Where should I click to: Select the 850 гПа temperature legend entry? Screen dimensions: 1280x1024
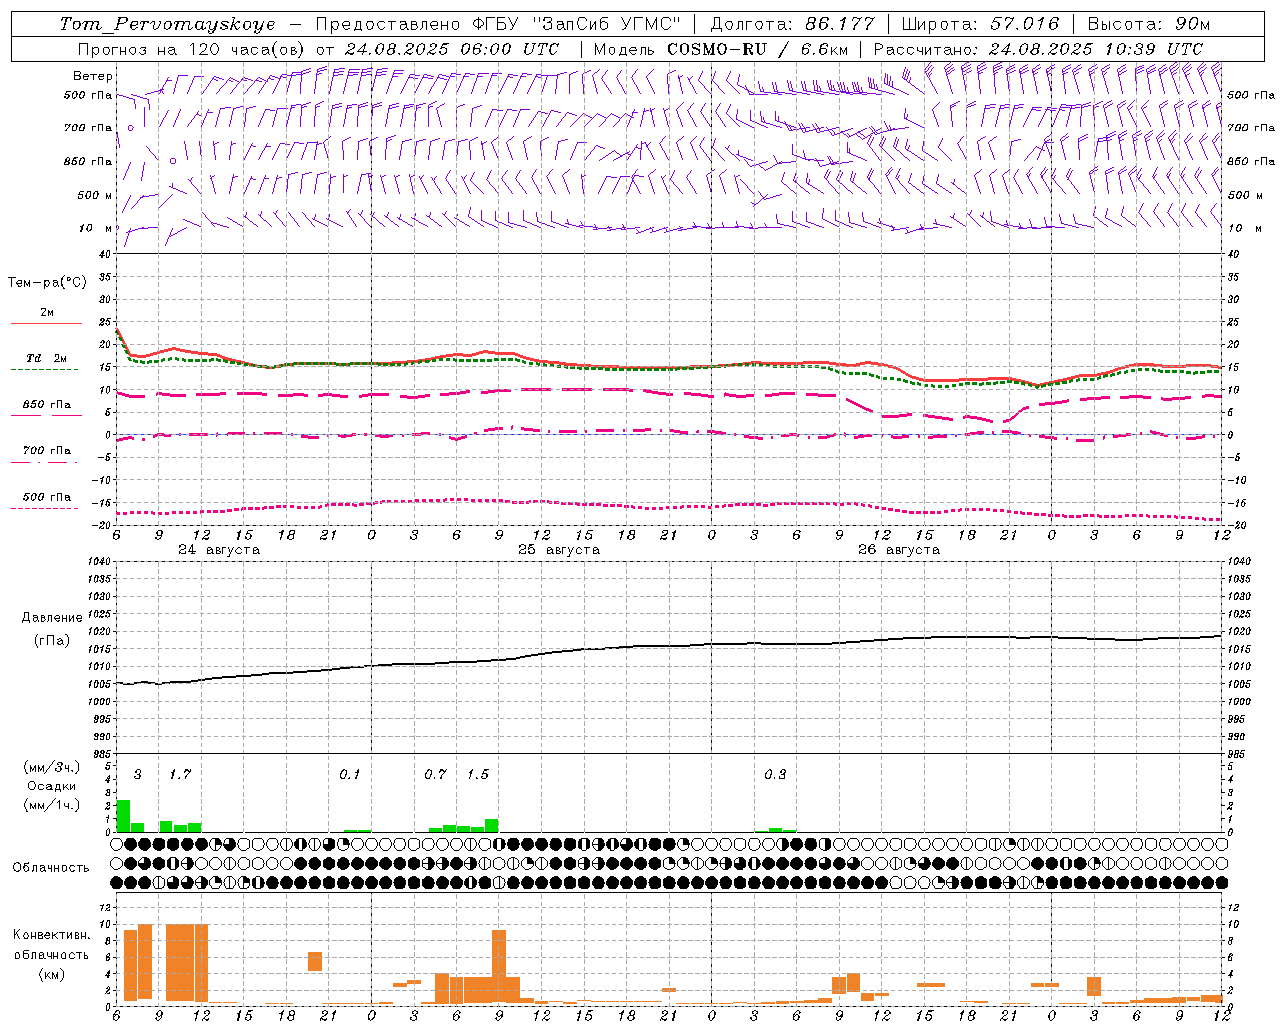point(46,405)
